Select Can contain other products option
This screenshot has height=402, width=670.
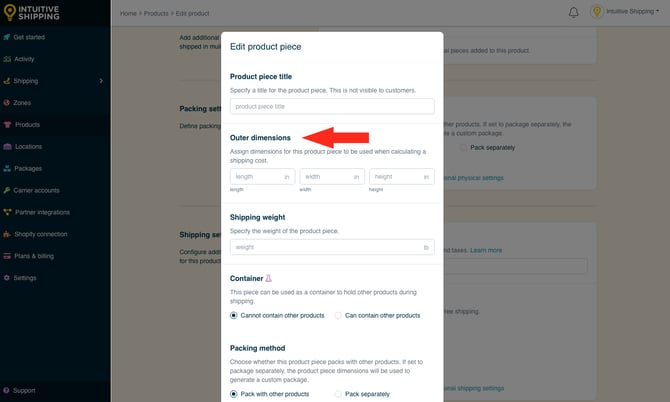click(338, 315)
